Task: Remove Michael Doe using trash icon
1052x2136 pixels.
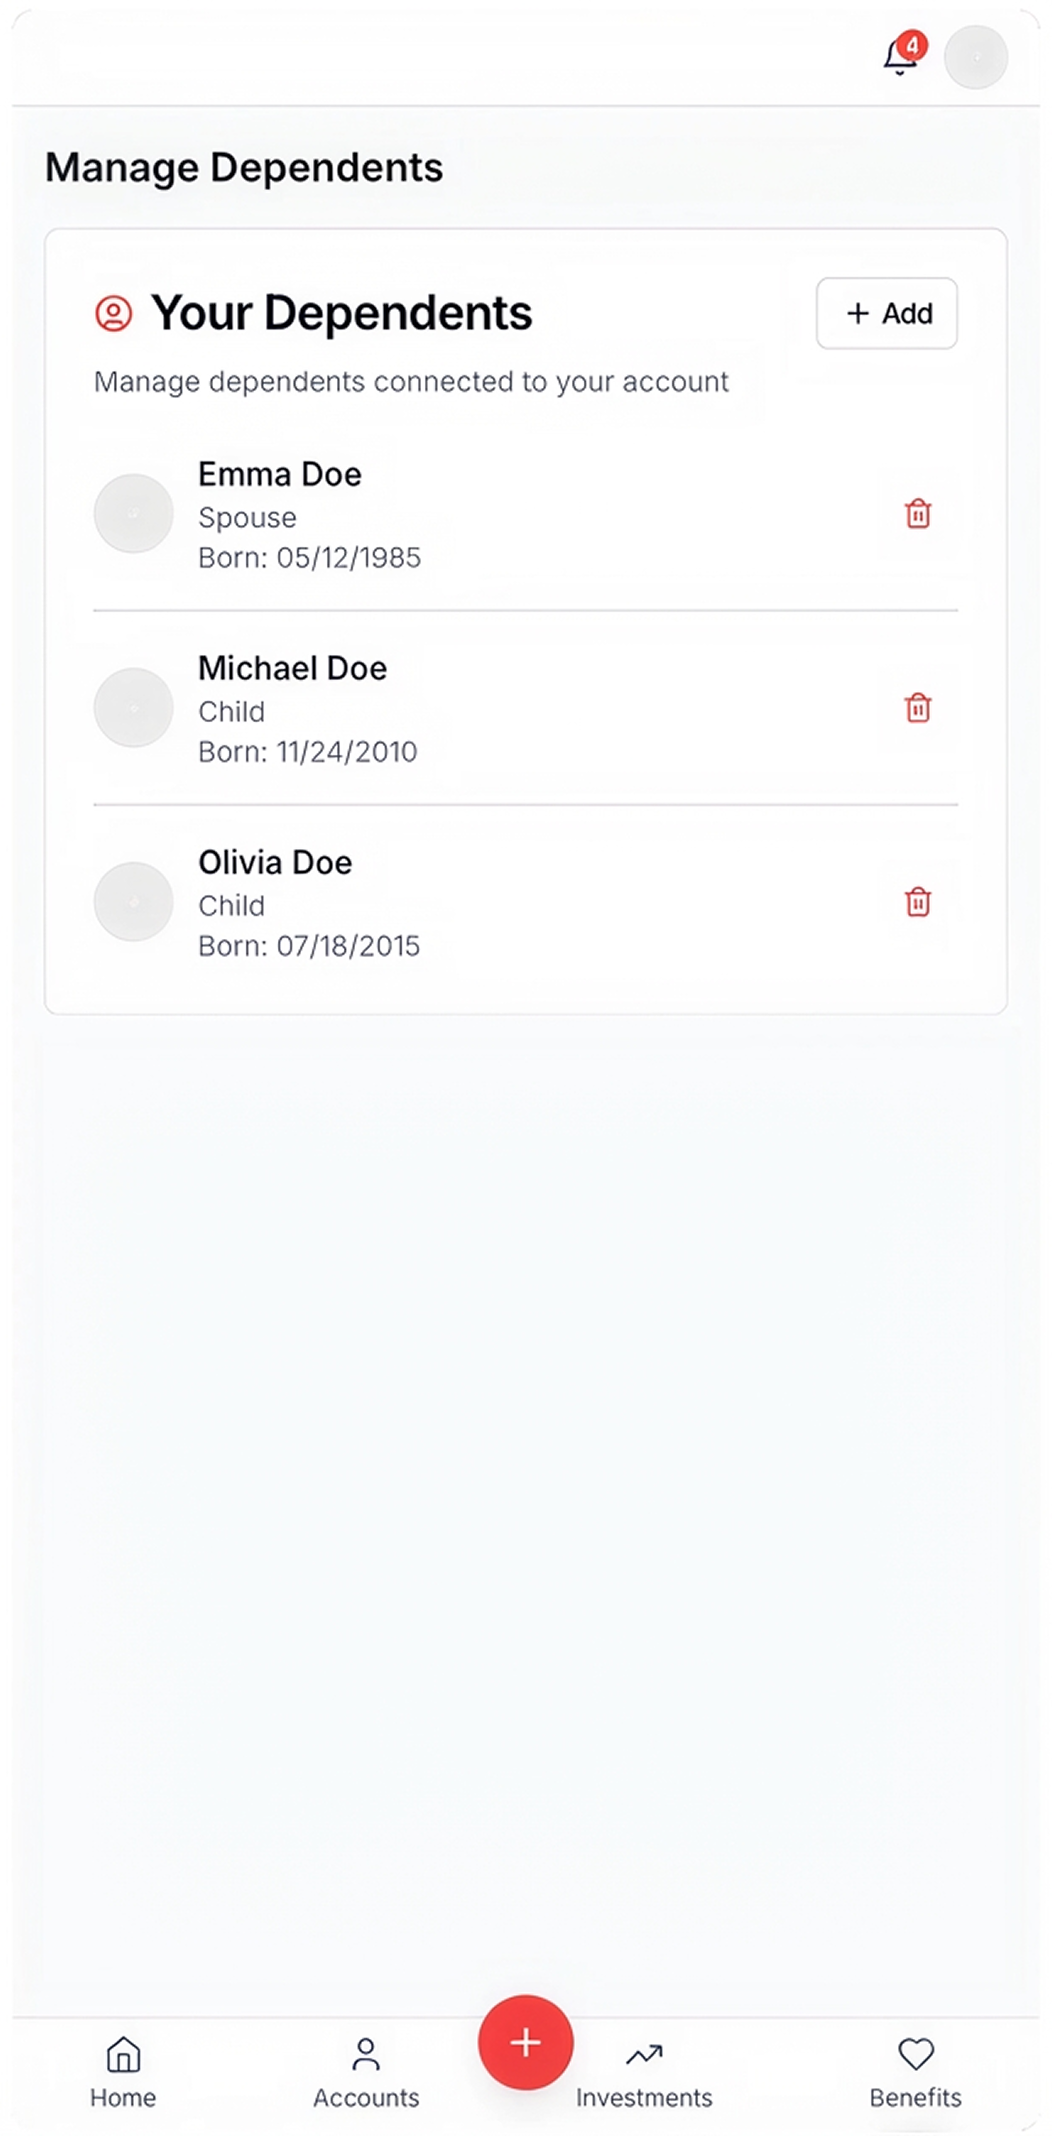Action: (918, 708)
